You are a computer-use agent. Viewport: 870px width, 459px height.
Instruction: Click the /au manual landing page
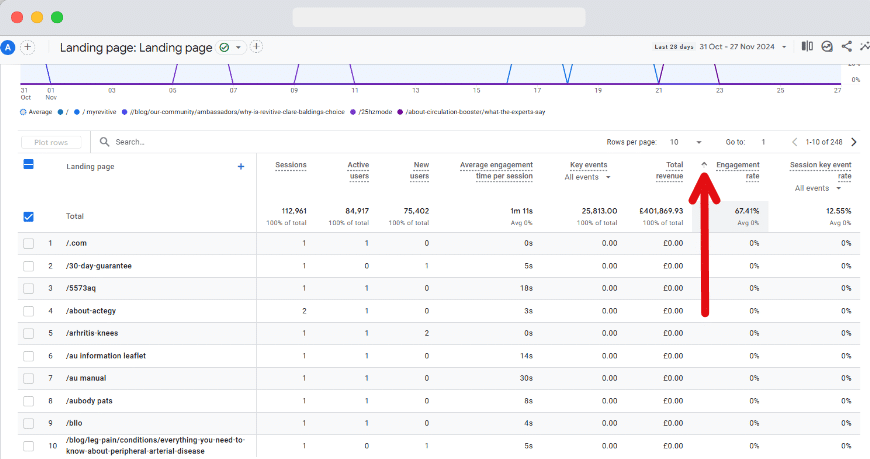point(86,378)
